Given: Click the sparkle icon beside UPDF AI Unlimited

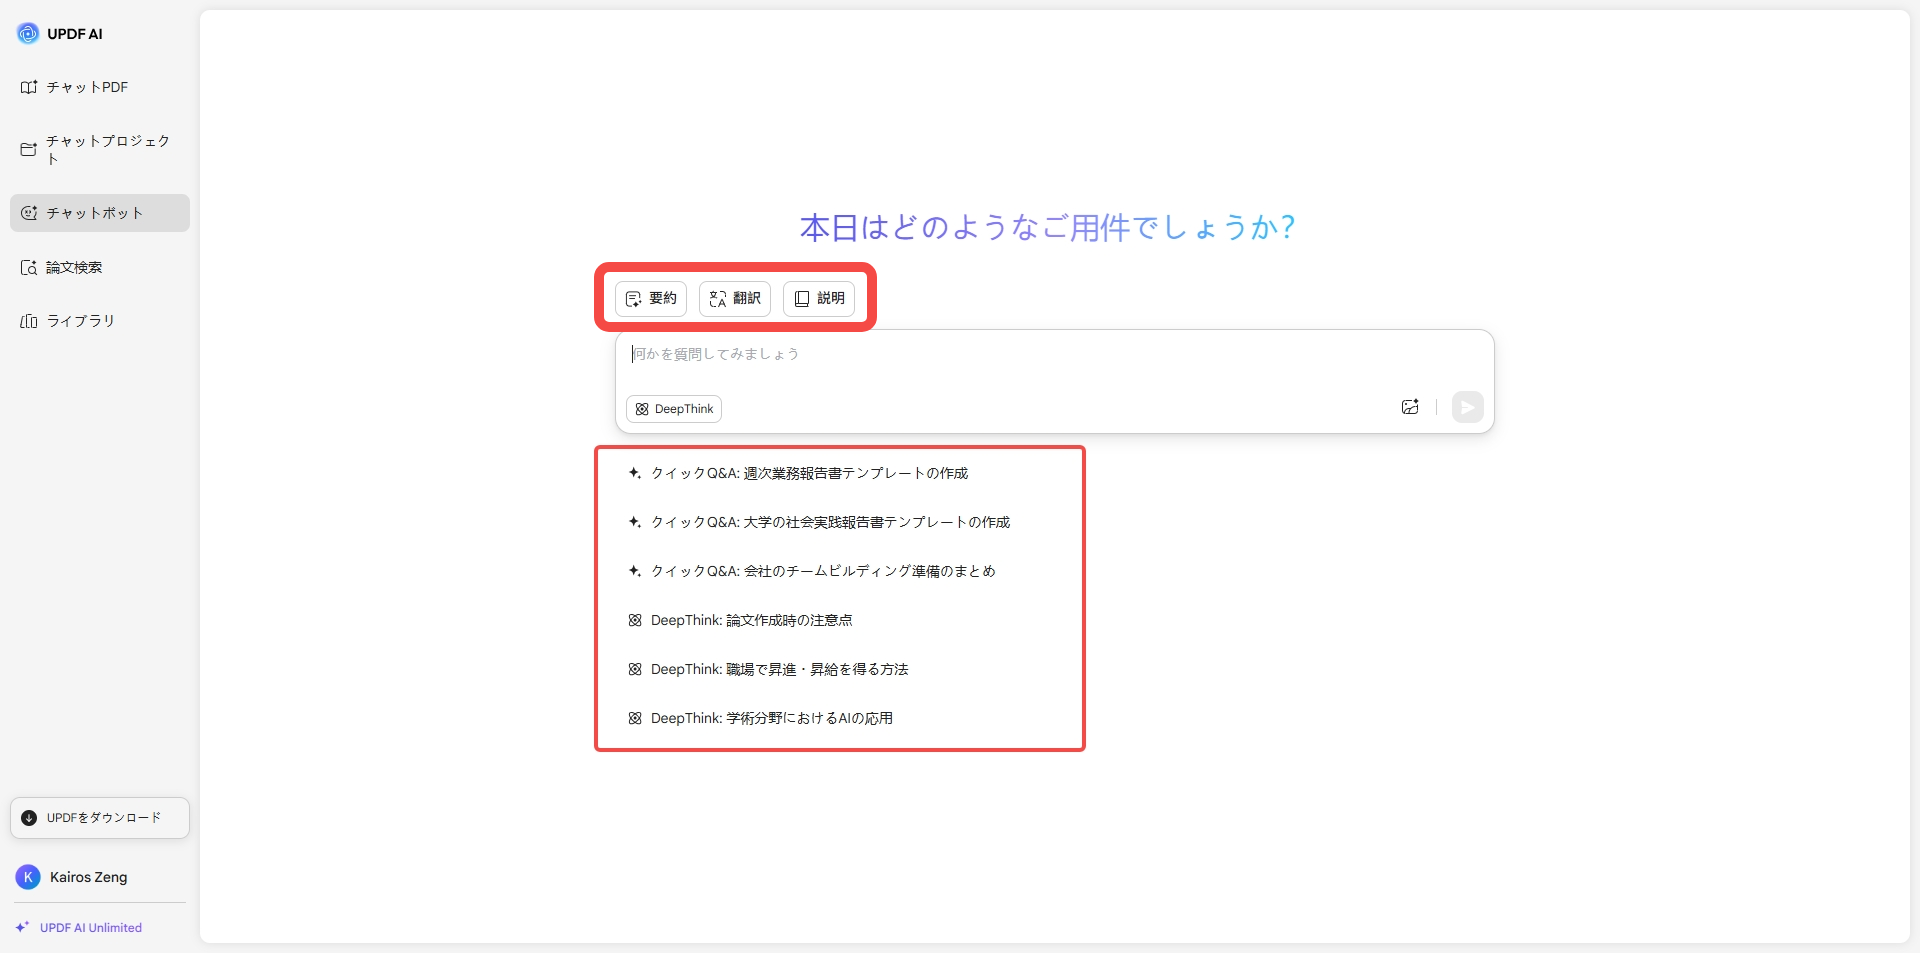Looking at the screenshot, I should click(22, 927).
